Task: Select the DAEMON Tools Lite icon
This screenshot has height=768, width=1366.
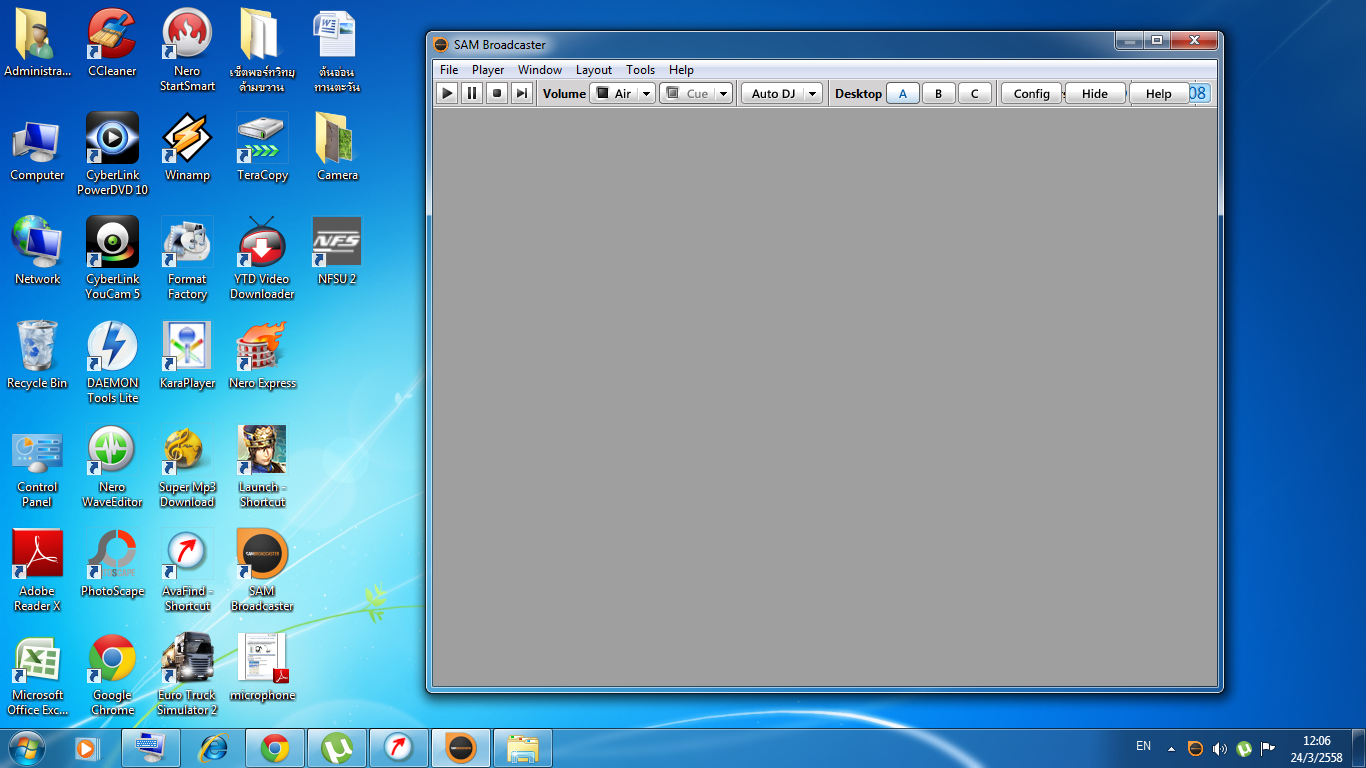Action: [112, 362]
